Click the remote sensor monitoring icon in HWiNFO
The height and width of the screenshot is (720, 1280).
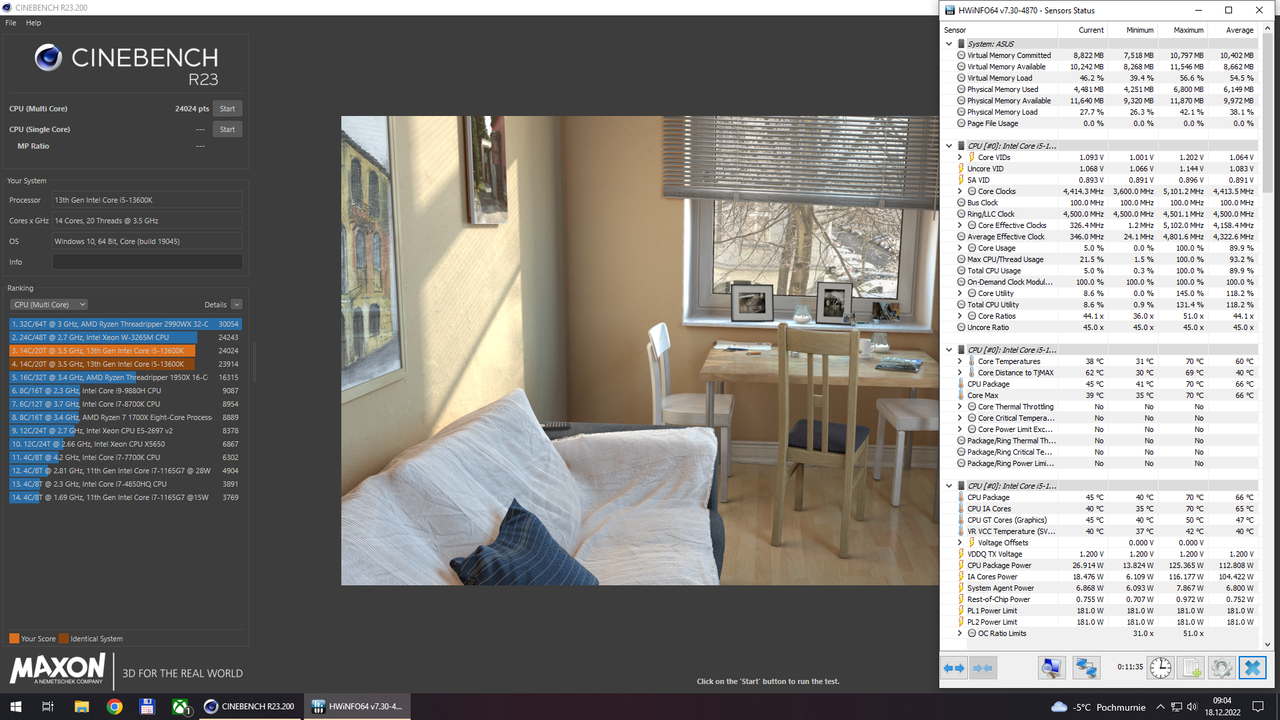pos(1086,667)
